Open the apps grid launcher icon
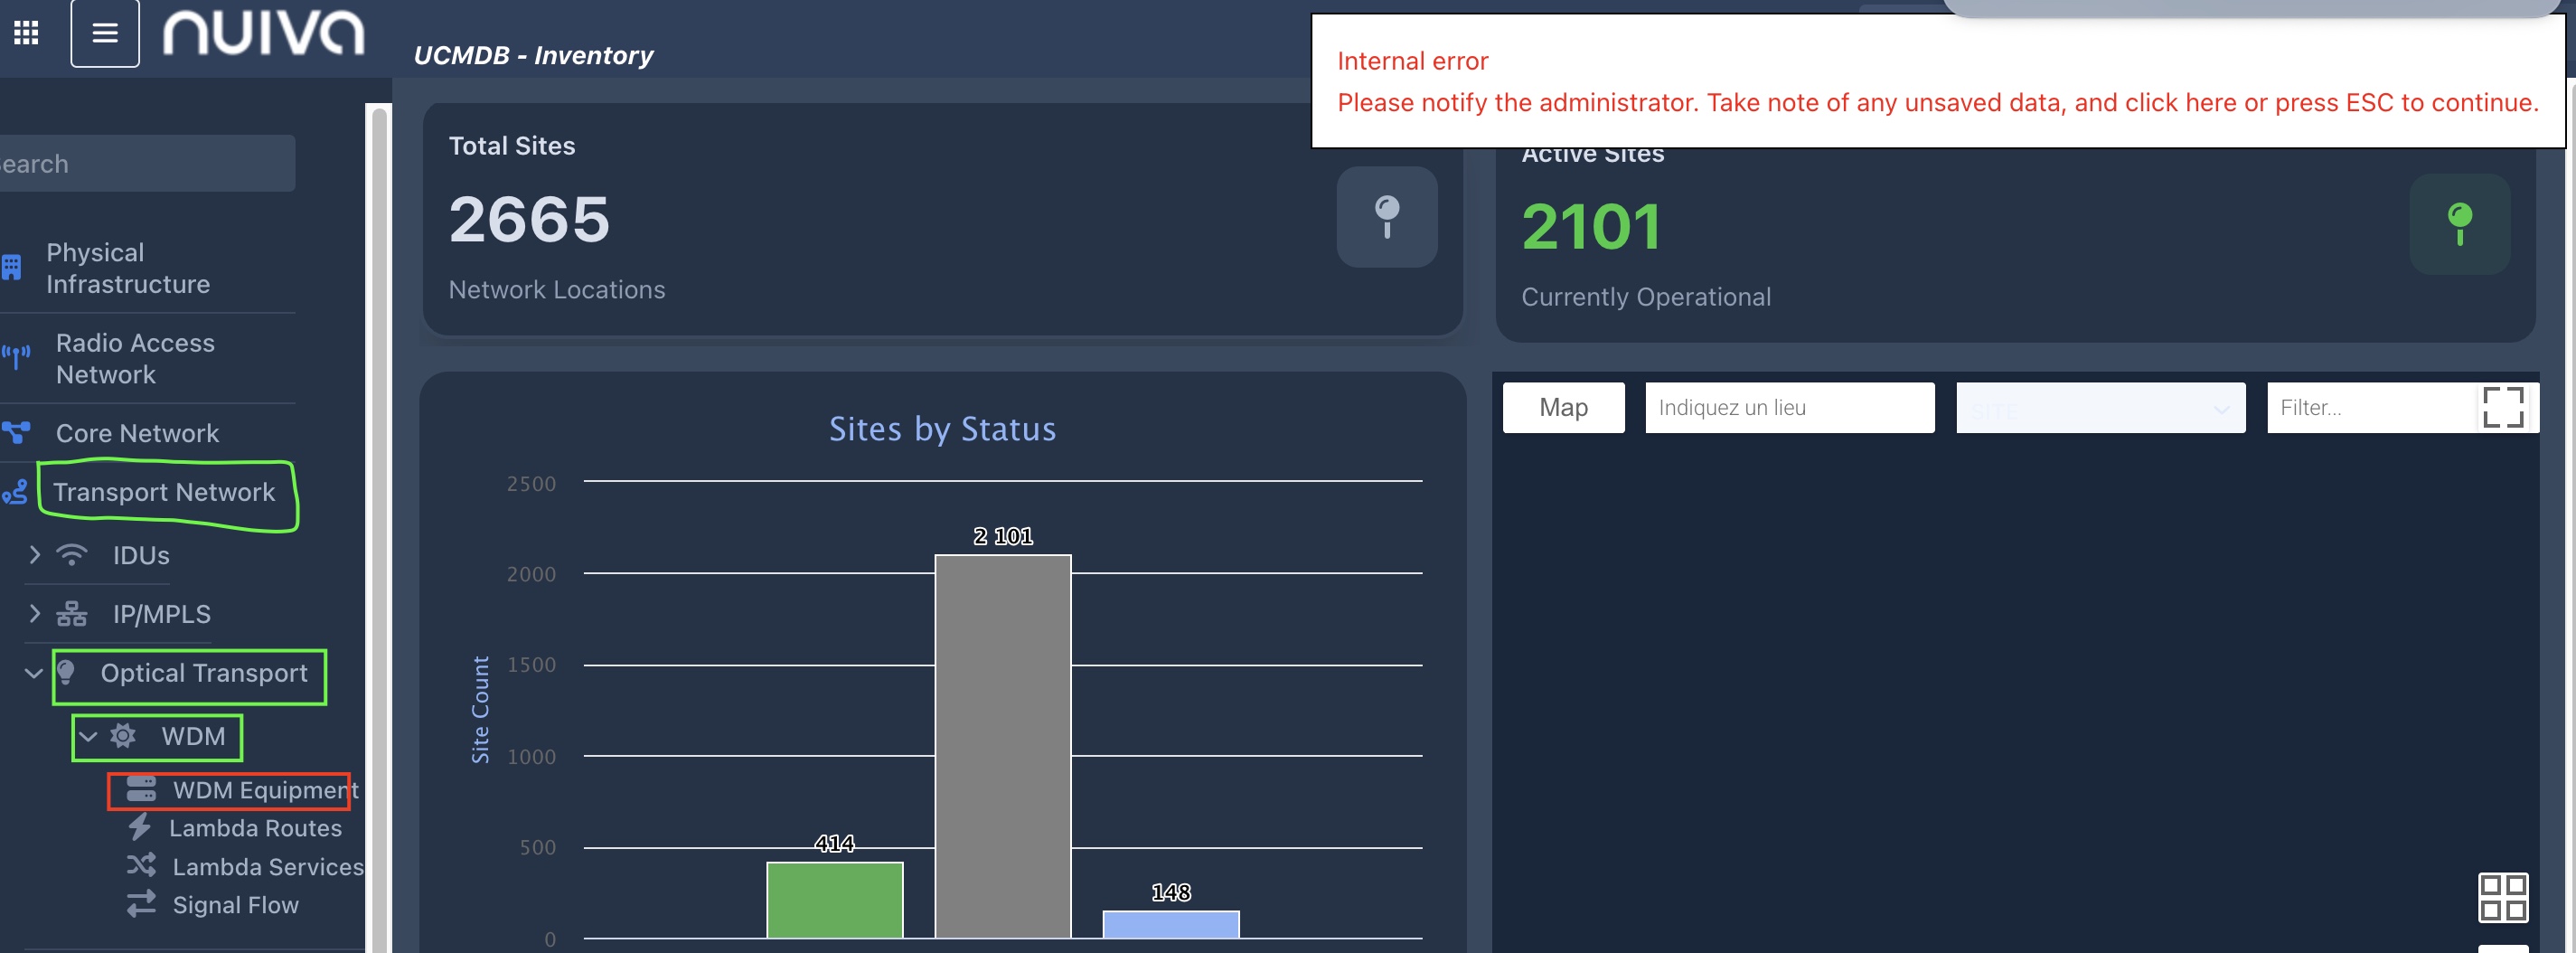 (x=26, y=33)
